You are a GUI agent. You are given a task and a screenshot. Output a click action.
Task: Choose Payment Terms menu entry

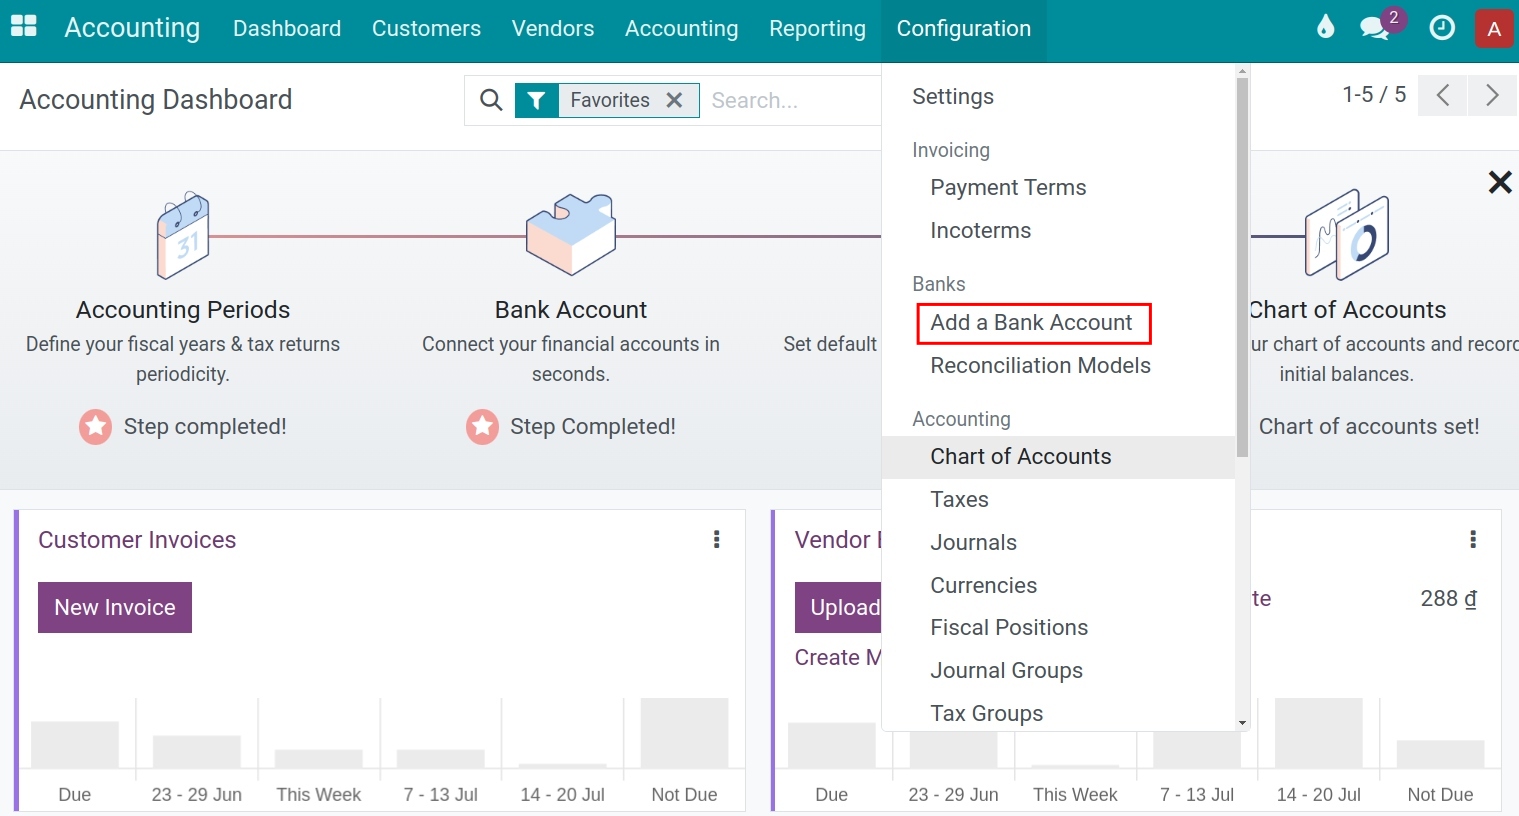[x=1008, y=188]
